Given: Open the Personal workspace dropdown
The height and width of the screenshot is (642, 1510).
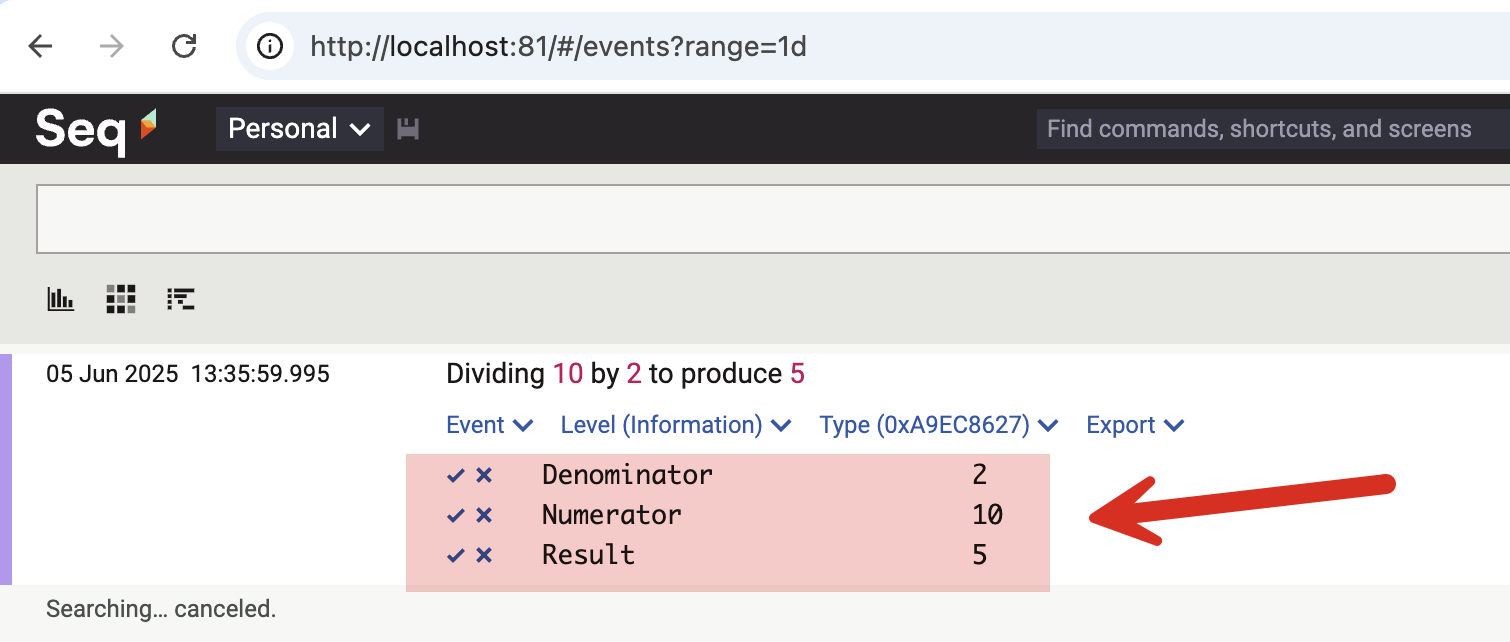Looking at the screenshot, I should pos(299,129).
